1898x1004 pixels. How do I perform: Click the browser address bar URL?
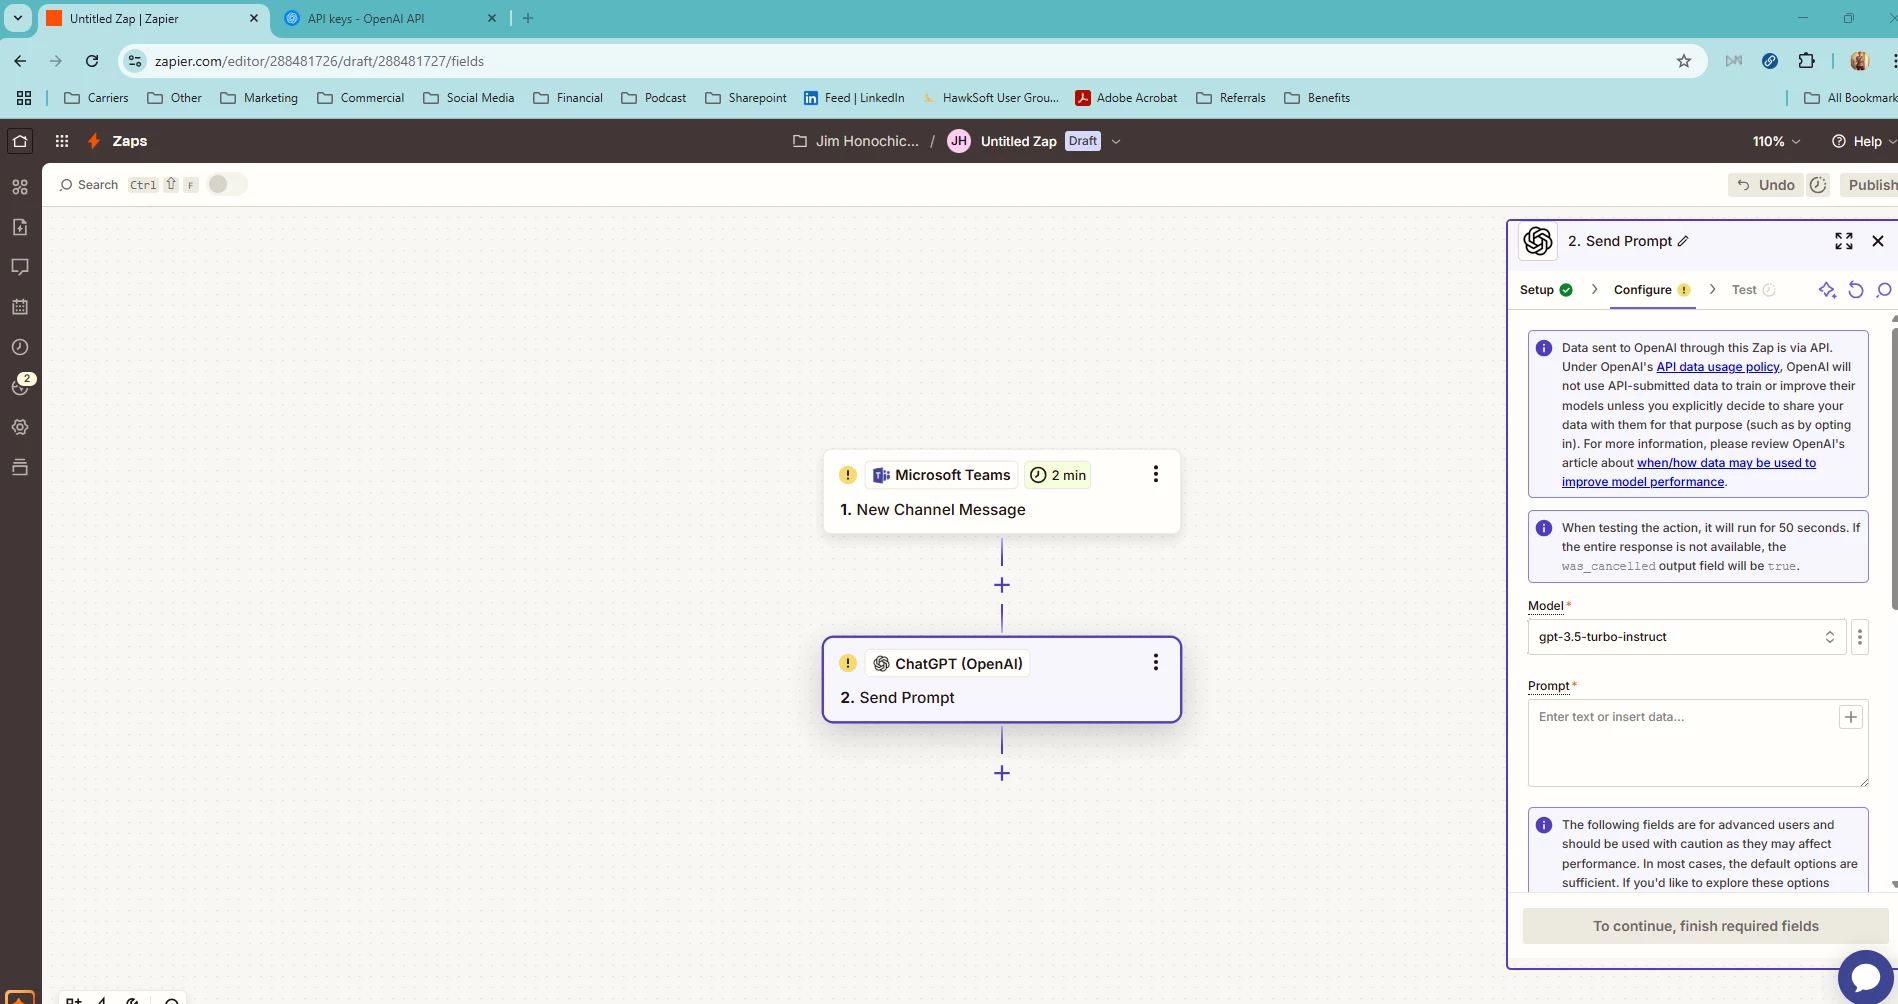319,61
